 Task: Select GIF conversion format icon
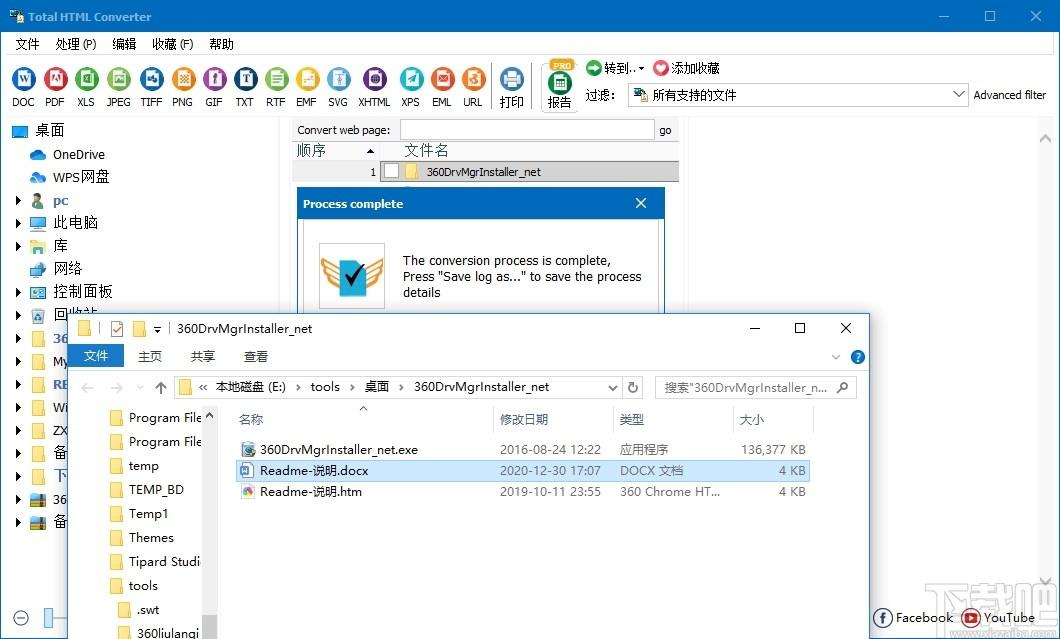(x=214, y=80)
